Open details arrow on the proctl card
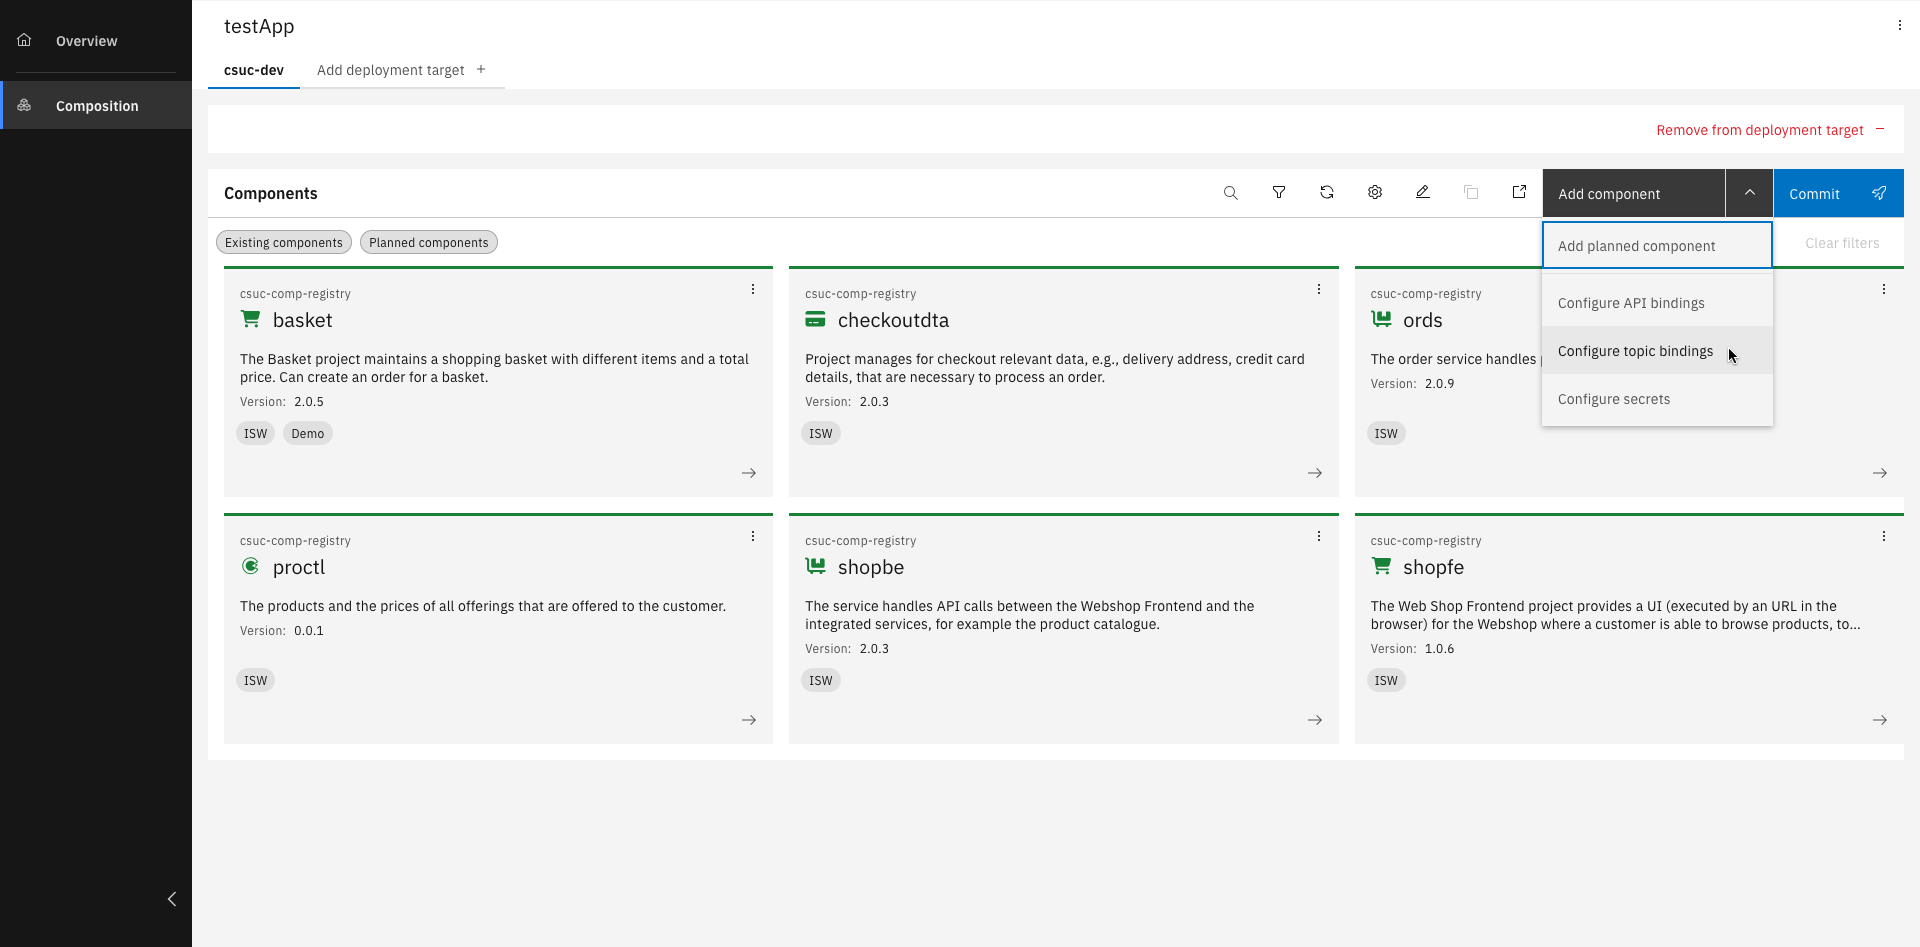 click(x=749, y=719)
